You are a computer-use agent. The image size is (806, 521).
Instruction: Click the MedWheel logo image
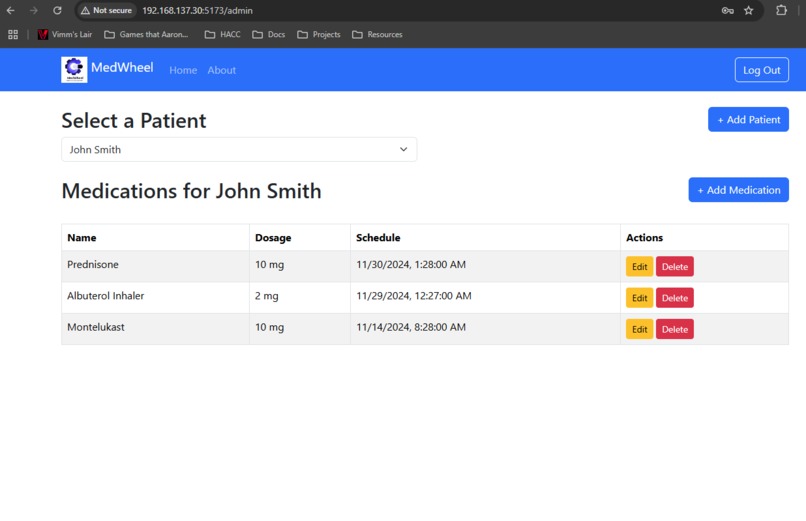click(x=74, y=69)
